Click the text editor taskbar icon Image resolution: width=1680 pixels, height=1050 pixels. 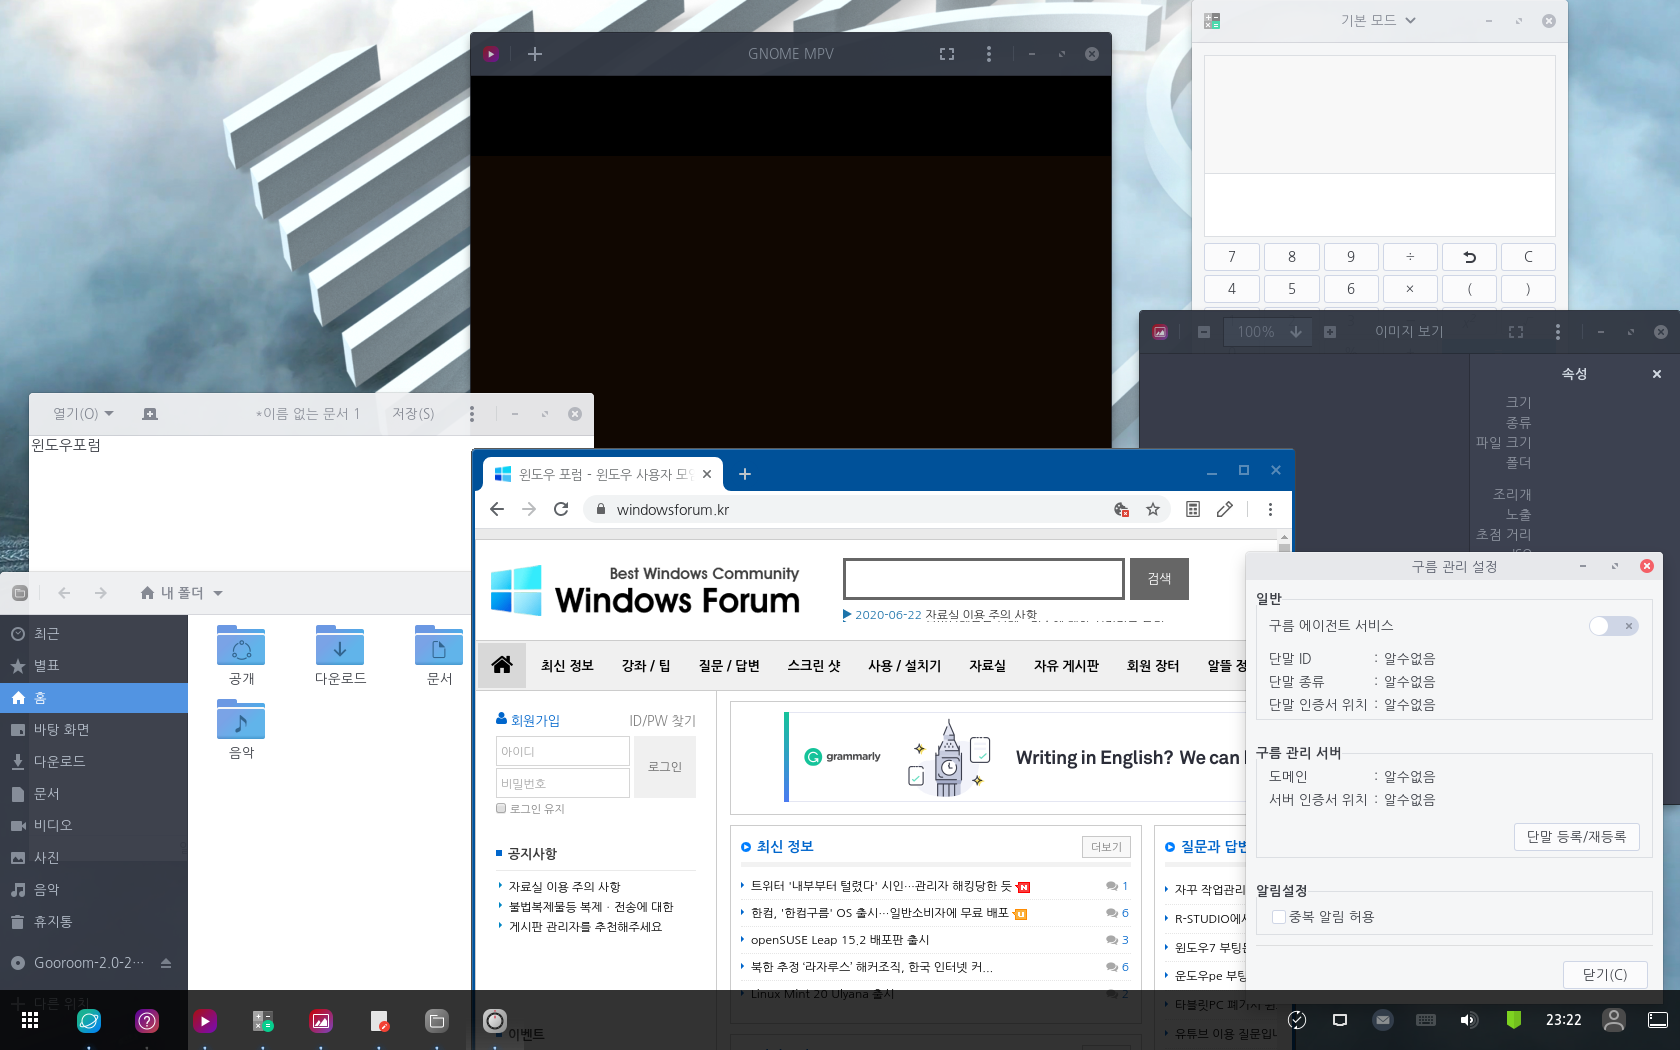point(379,1020)
